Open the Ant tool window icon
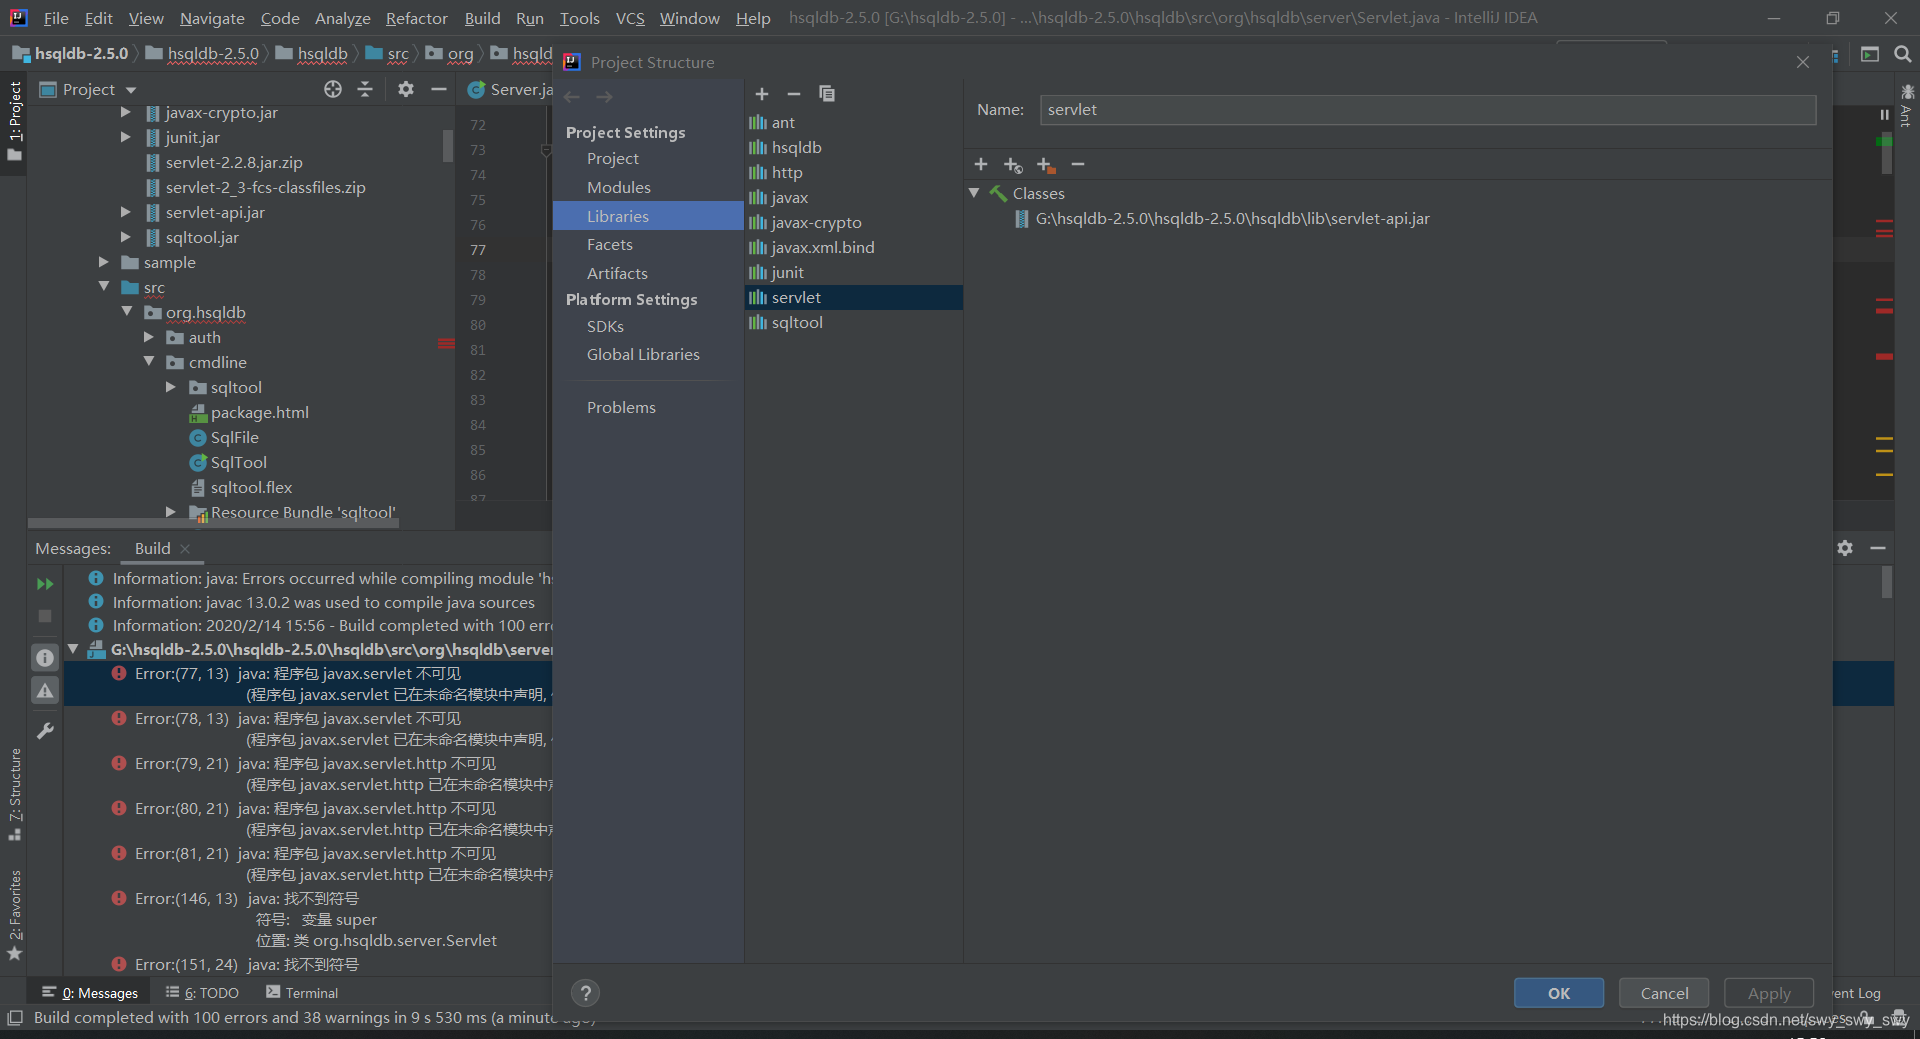The image size is (1920, 1039). tap(1907, 105)
